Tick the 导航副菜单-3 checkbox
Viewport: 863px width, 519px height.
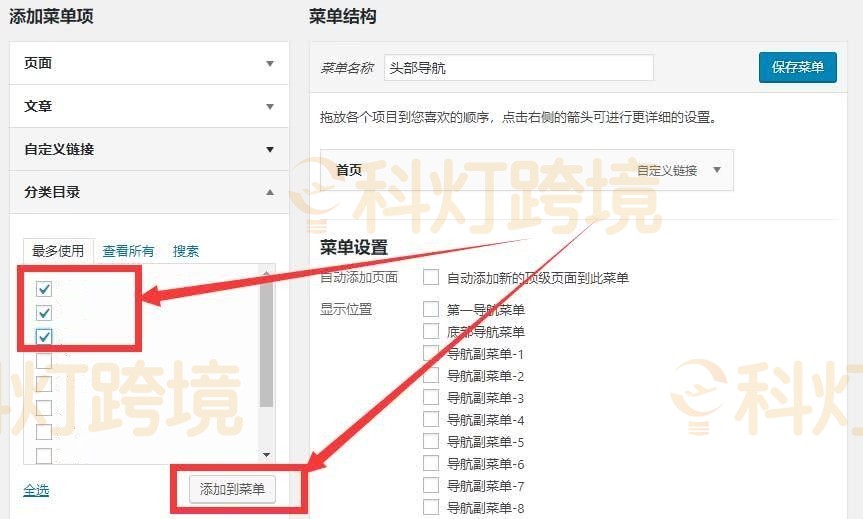coord(431,397)
